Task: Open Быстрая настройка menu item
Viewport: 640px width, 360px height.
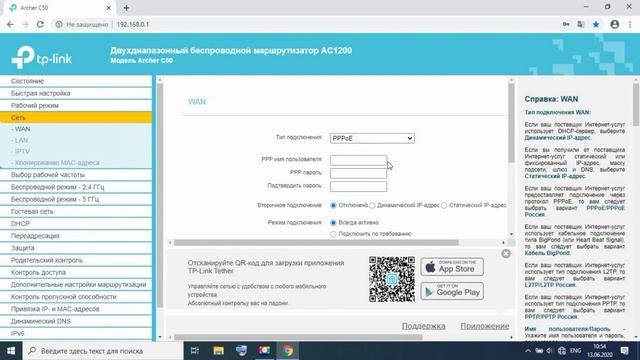Action: click(76, 93)
